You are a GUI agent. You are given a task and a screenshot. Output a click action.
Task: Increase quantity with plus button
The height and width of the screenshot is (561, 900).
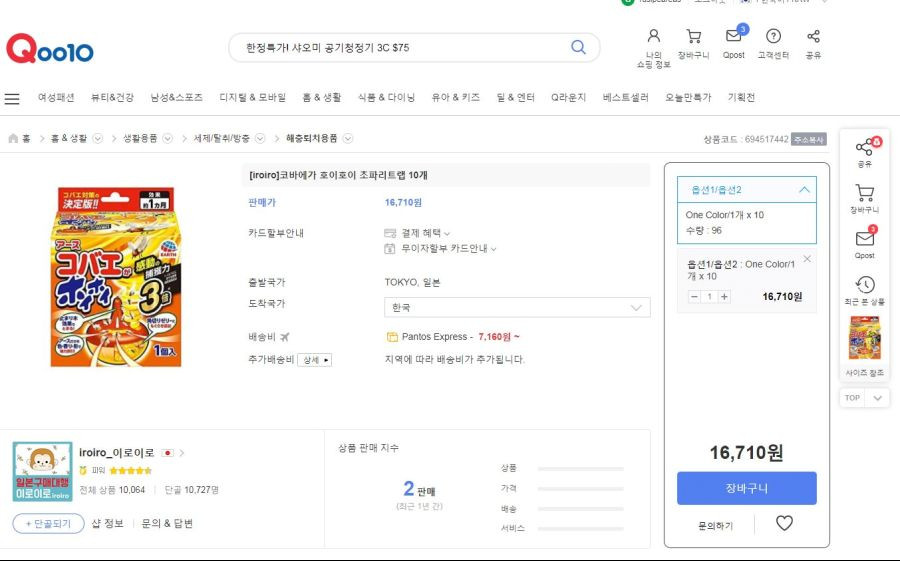724,297
